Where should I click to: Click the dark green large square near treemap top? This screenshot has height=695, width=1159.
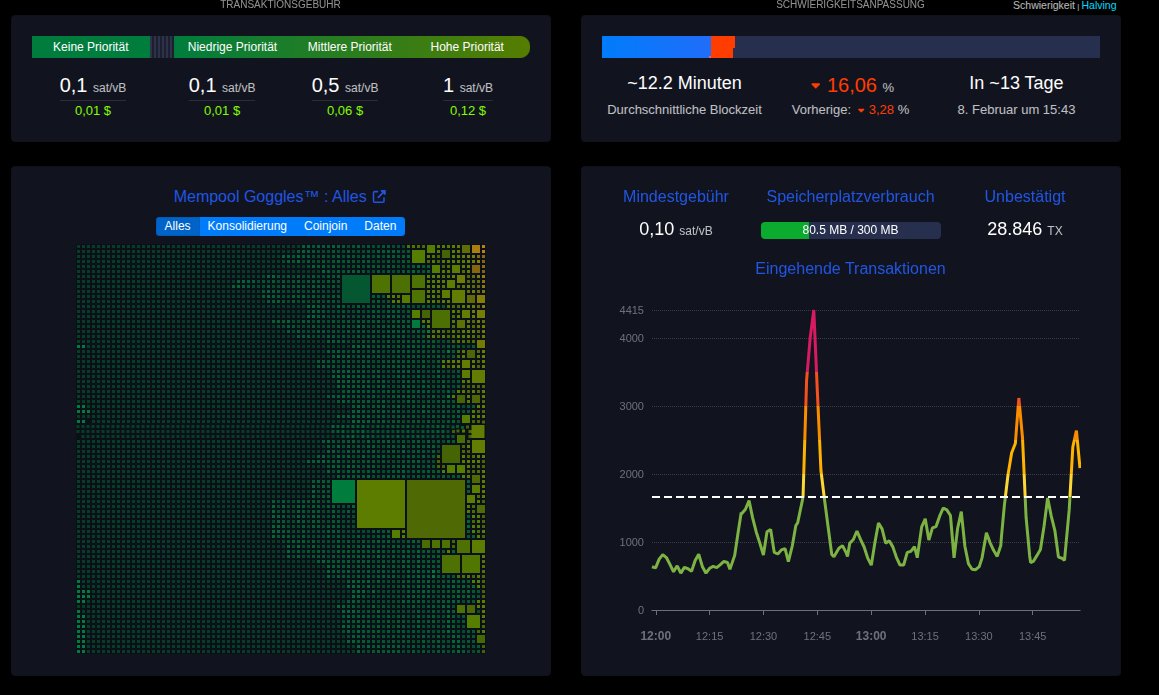tap(356, 288)
